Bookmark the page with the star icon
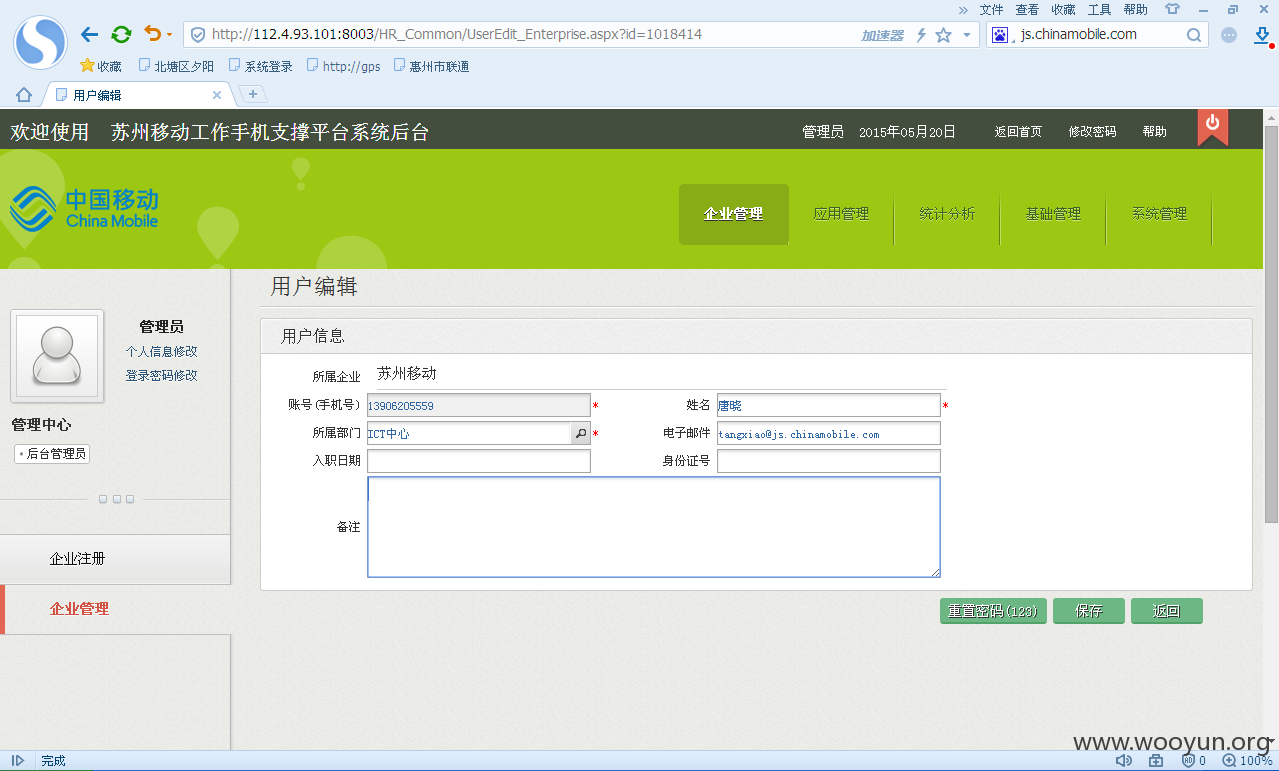This screenshot has width=1279, height=771. pyautogui.click(x=943, y=35)
